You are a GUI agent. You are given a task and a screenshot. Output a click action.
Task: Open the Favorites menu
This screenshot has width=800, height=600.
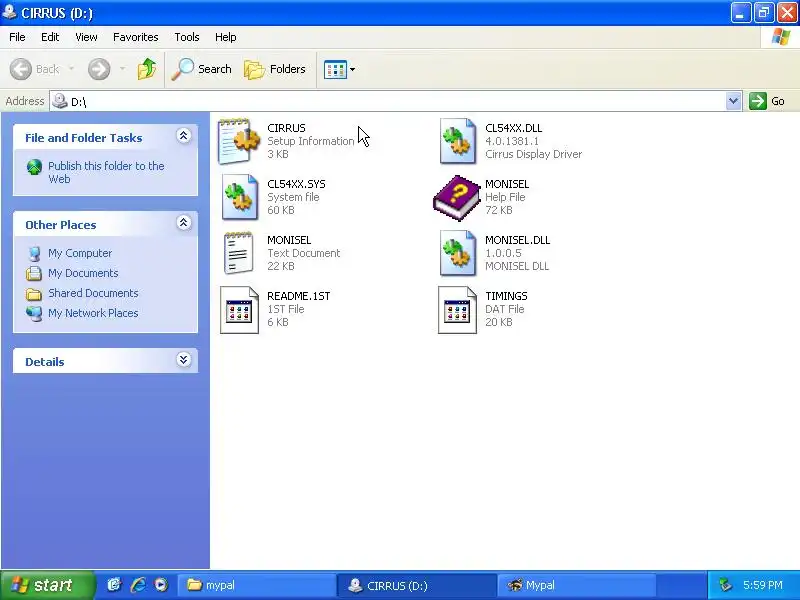pos(136,37)
